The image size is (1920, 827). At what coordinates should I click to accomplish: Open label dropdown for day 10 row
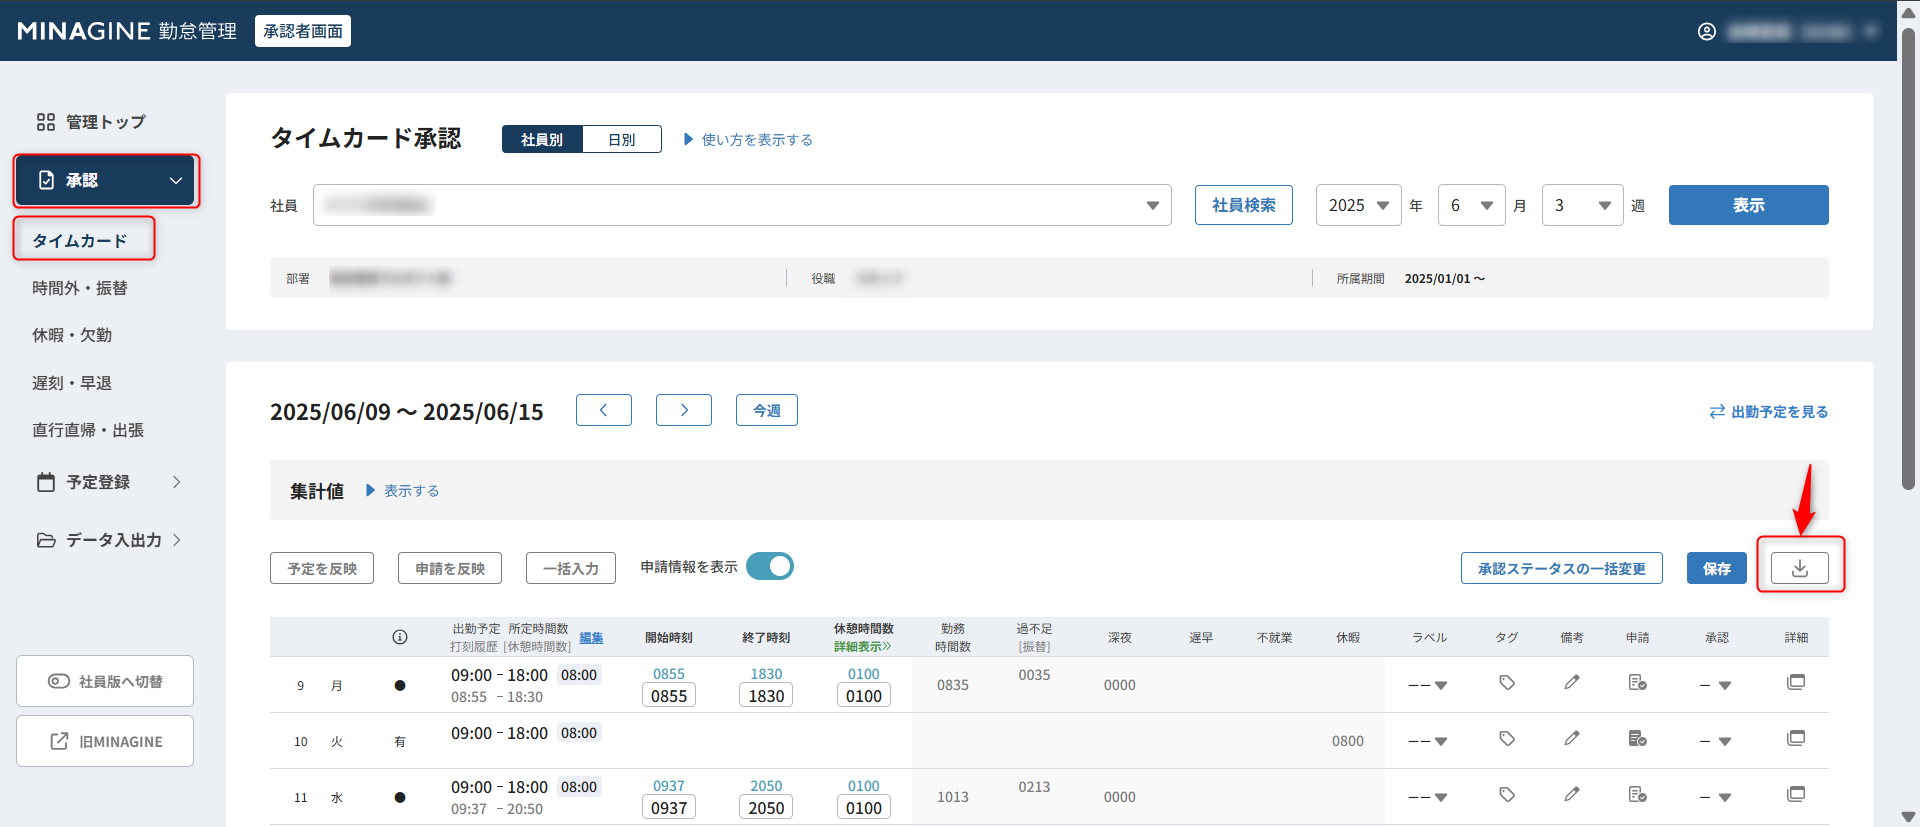pos(1428,741)
